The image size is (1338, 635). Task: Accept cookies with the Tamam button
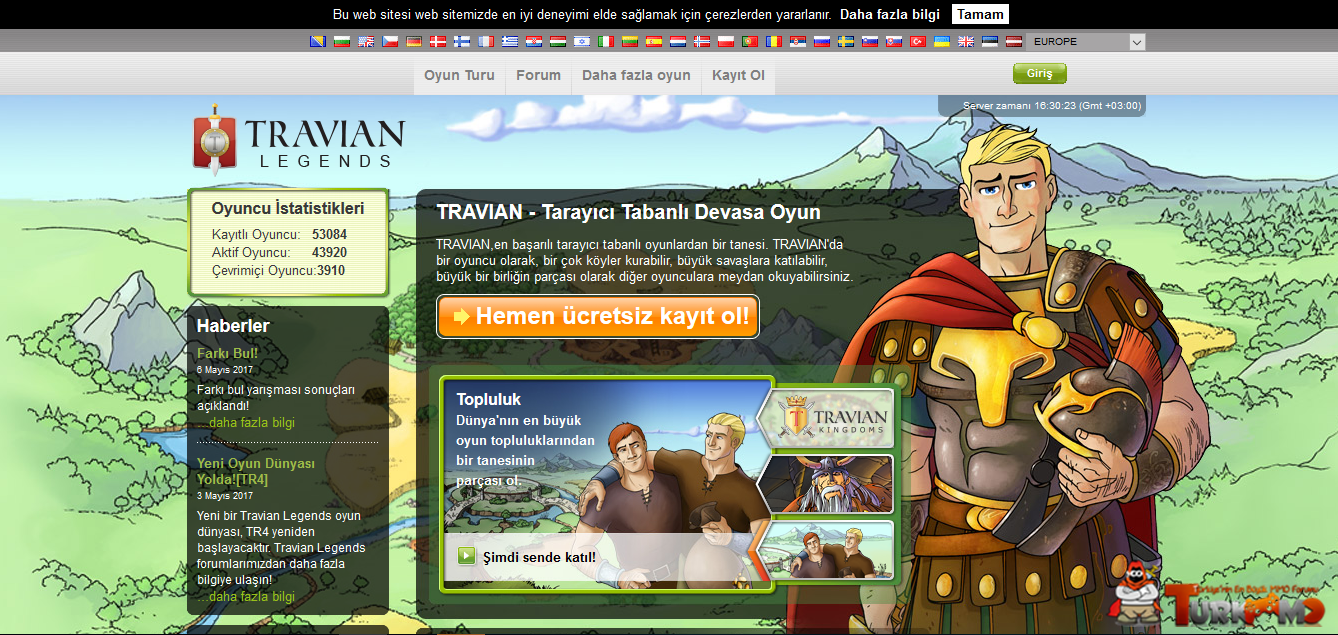(980, 14)
